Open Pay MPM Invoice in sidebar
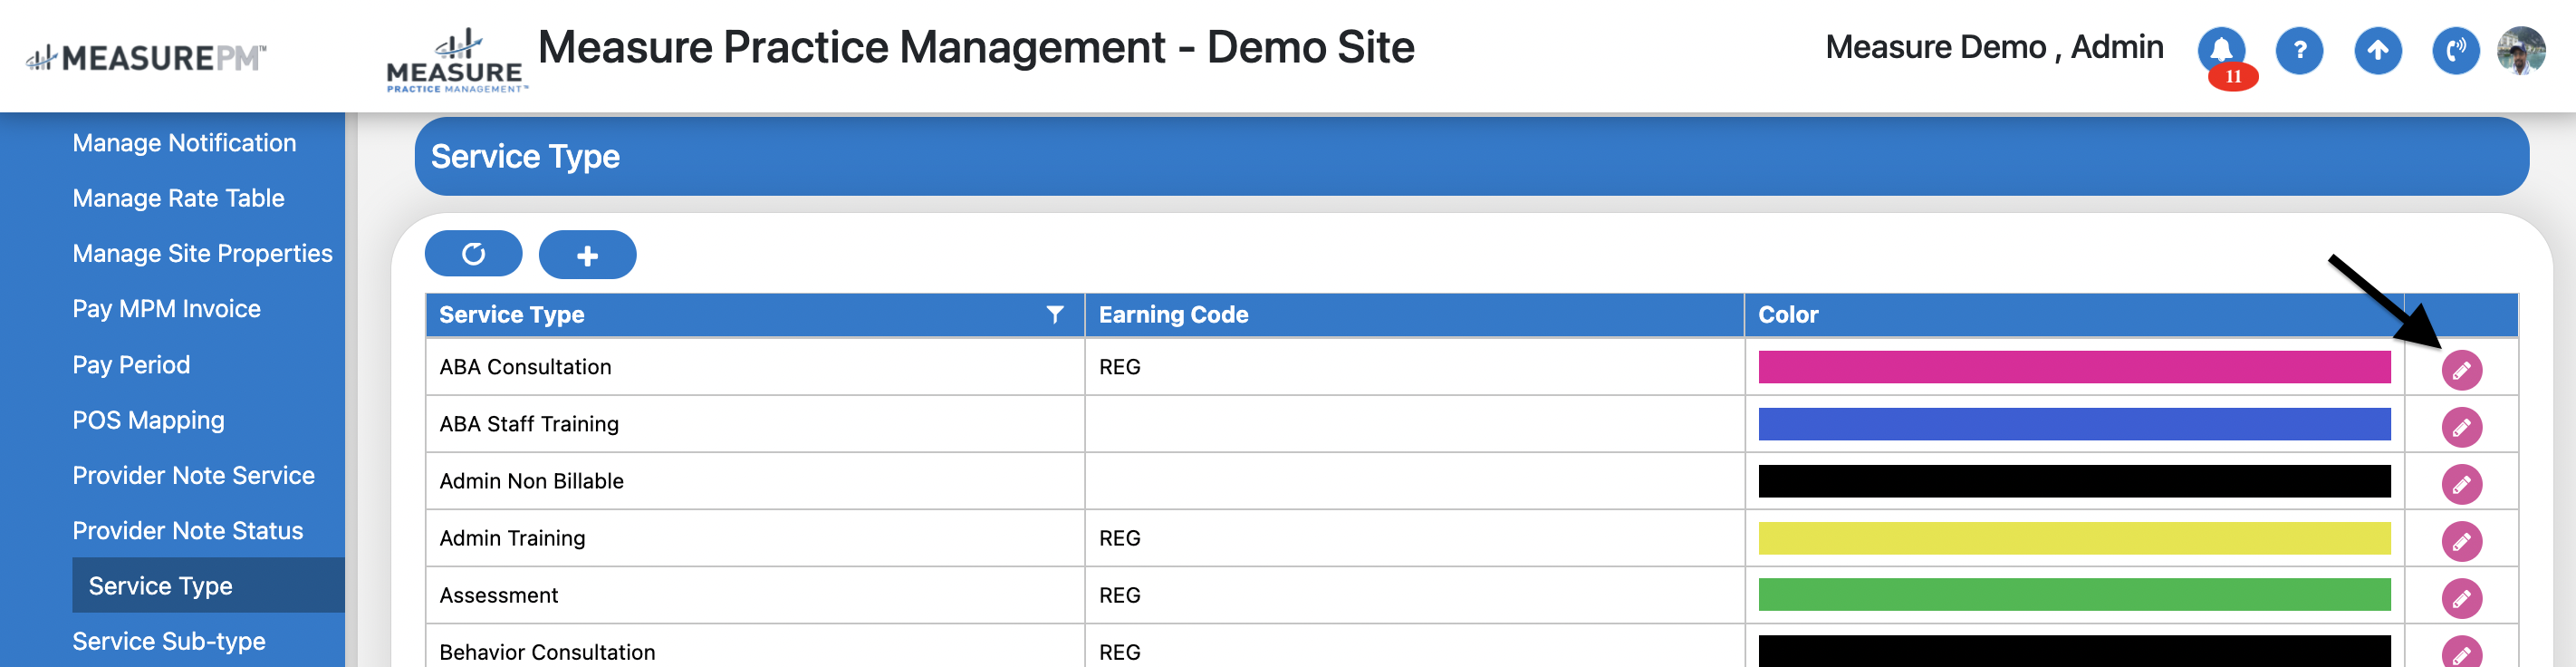The height and width of the screenshot is (667, 2576). tap(166, 309)
